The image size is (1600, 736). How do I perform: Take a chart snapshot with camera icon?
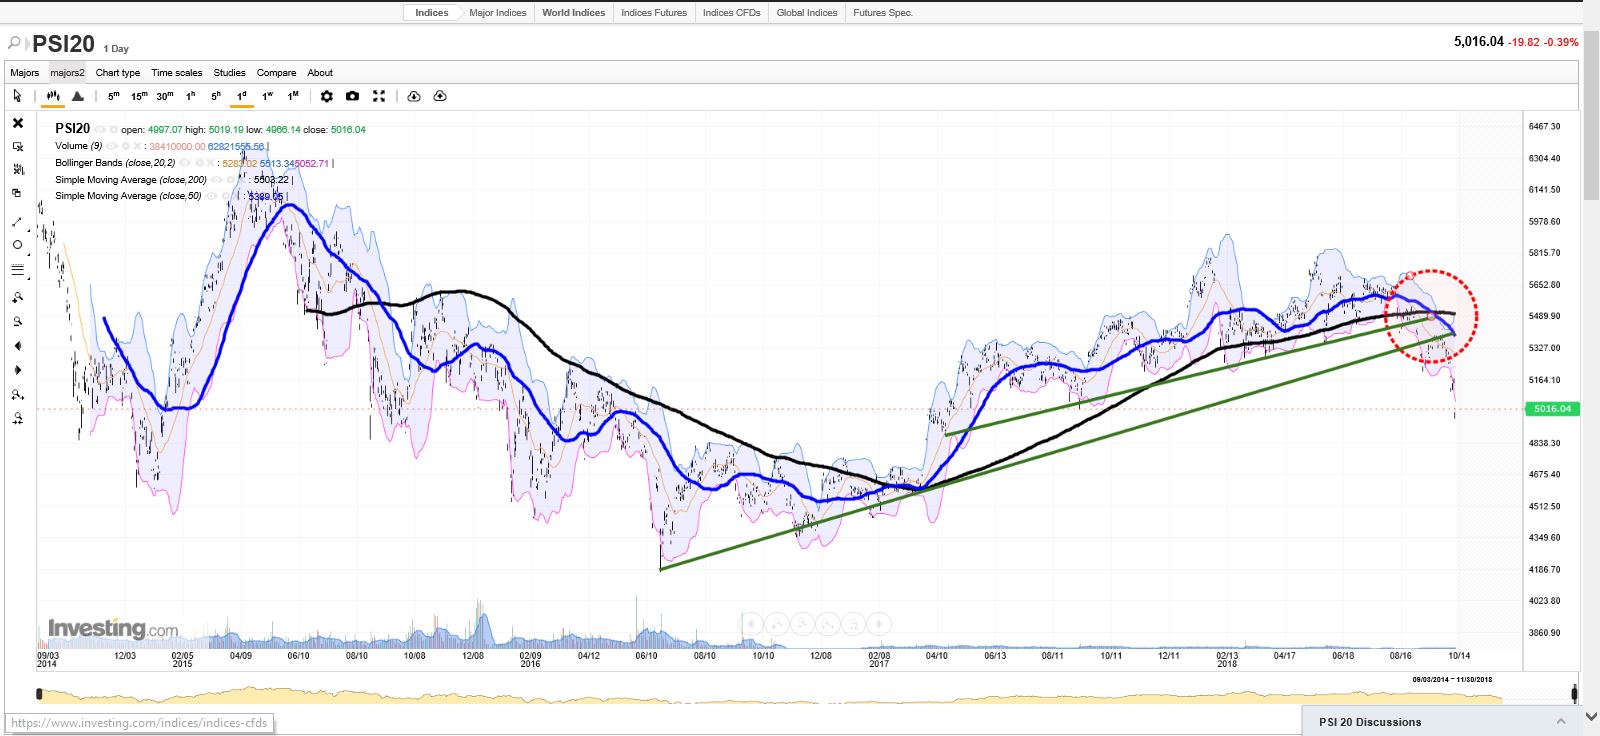coord(352,96)
